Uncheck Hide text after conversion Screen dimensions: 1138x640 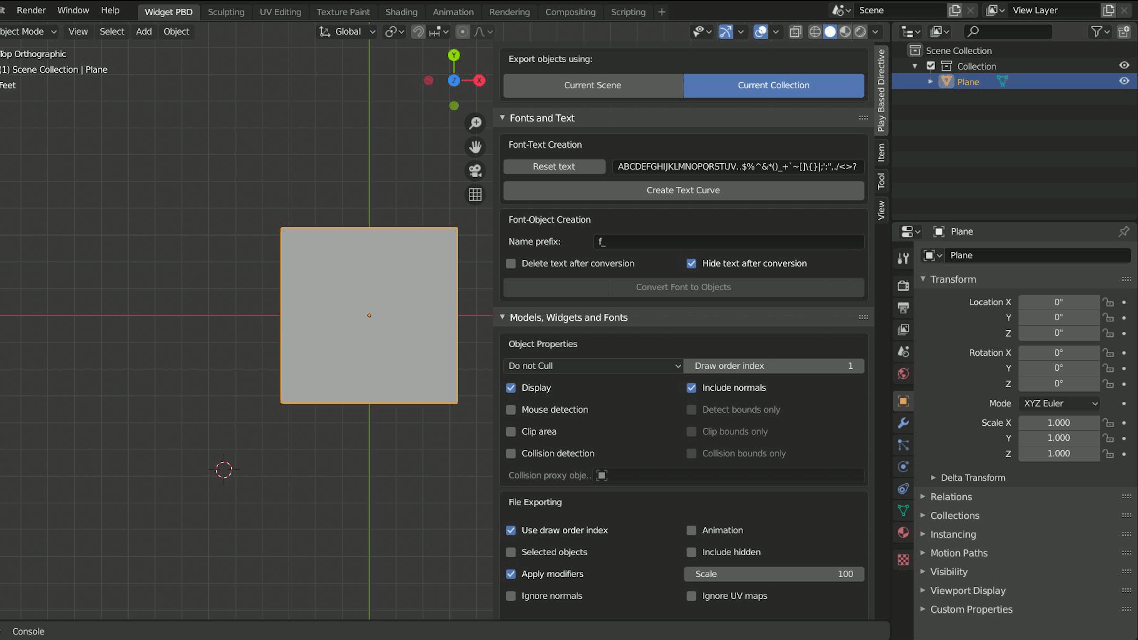point(691,264)
